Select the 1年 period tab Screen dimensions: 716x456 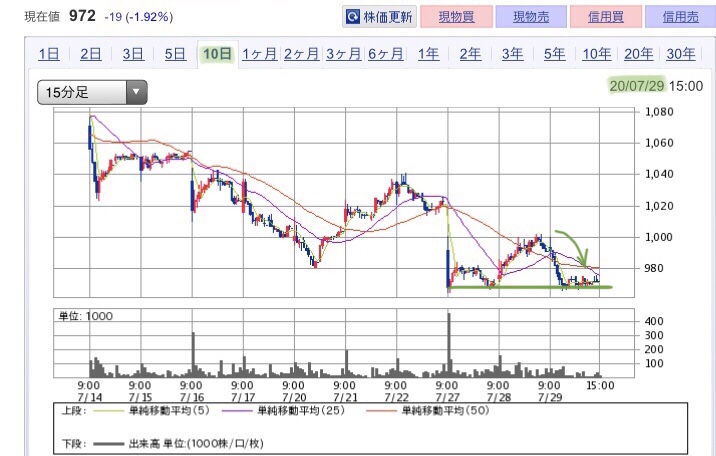pyautogui.click(x=428, y=54)
